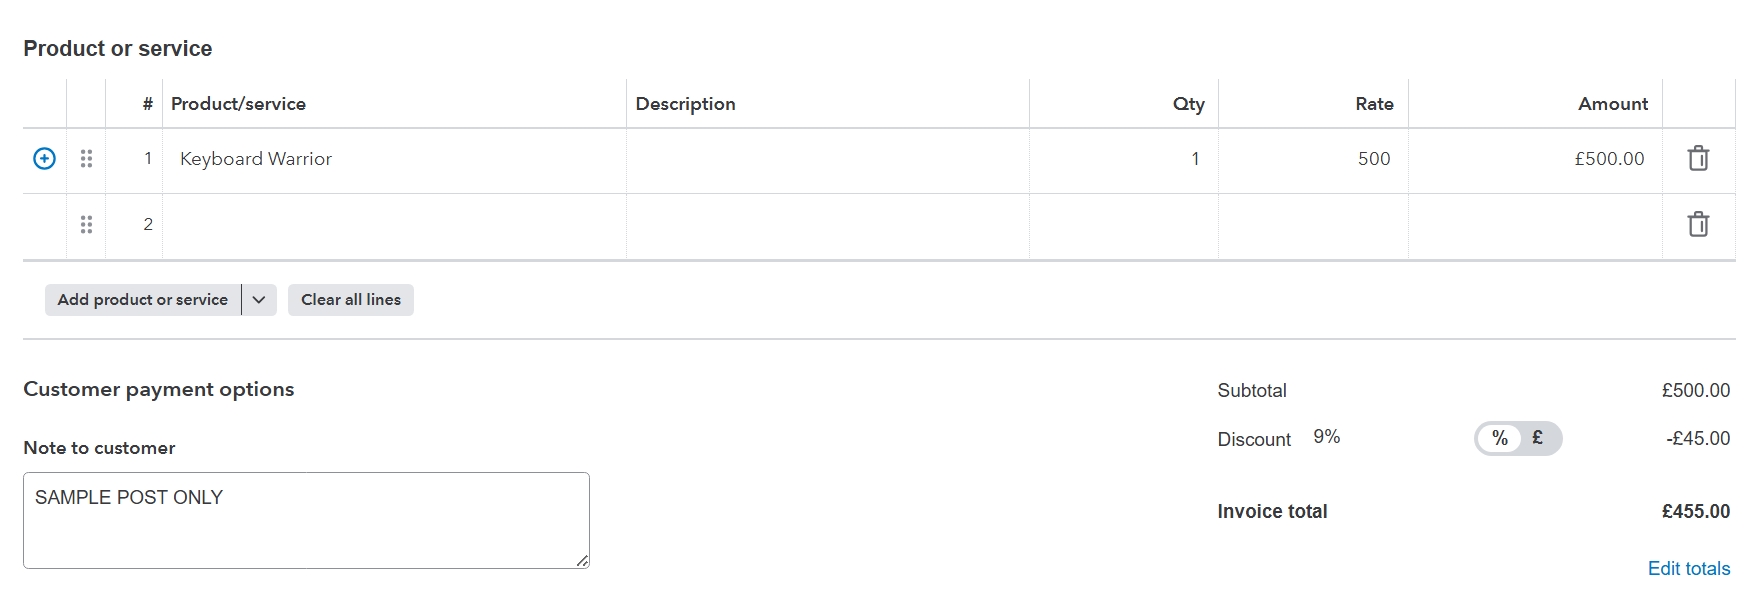1764x595 pixels.
Task: Click the Description cell of row 1
Action: pyautogui.click(x=828, y=160)
